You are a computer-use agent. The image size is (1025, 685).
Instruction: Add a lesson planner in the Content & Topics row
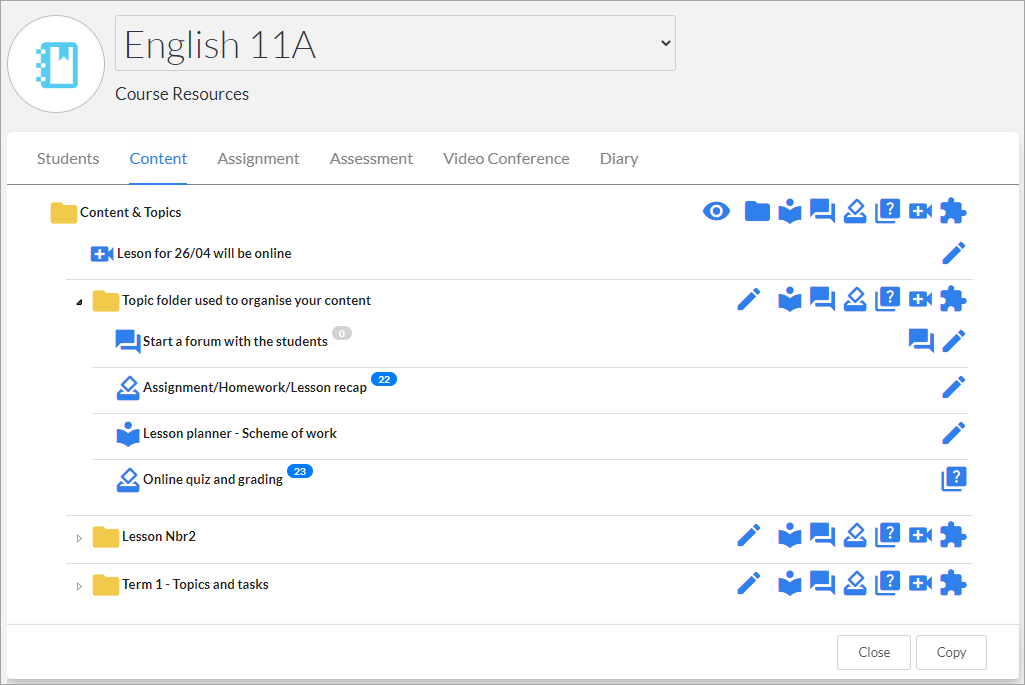coord(790,211)
